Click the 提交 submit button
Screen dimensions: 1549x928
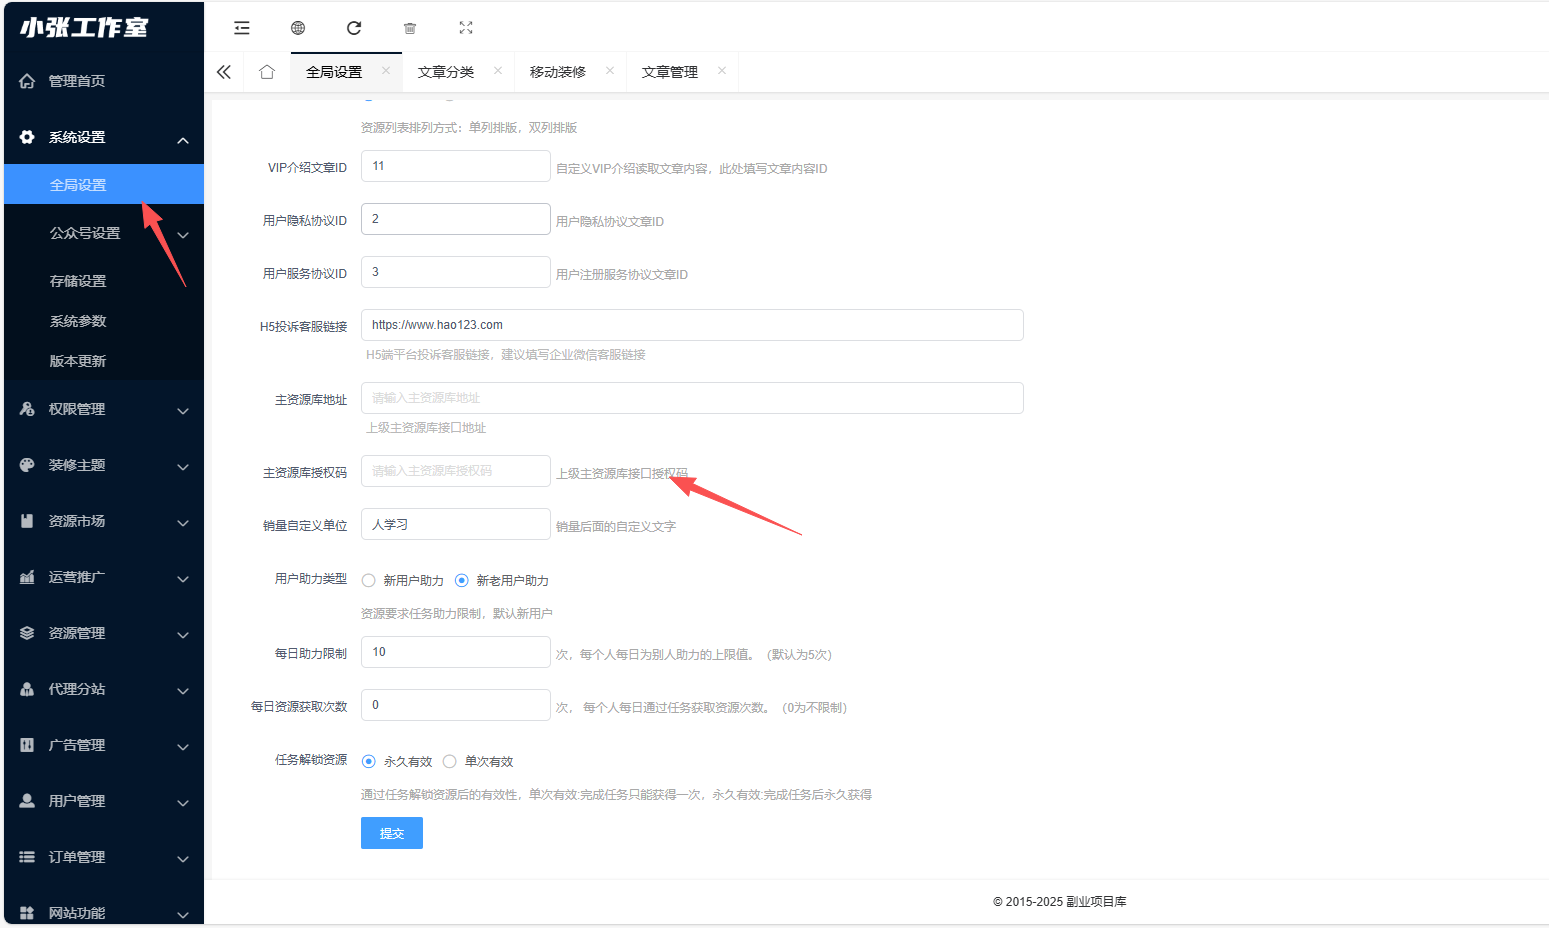coord(391,832)
